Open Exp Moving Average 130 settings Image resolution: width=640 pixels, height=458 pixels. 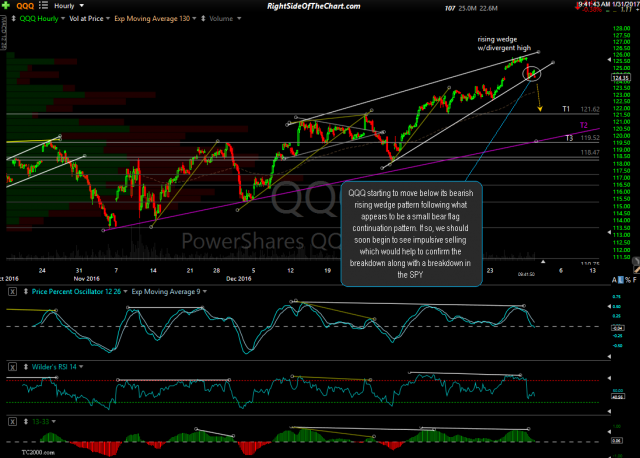[x=152, y=18]
